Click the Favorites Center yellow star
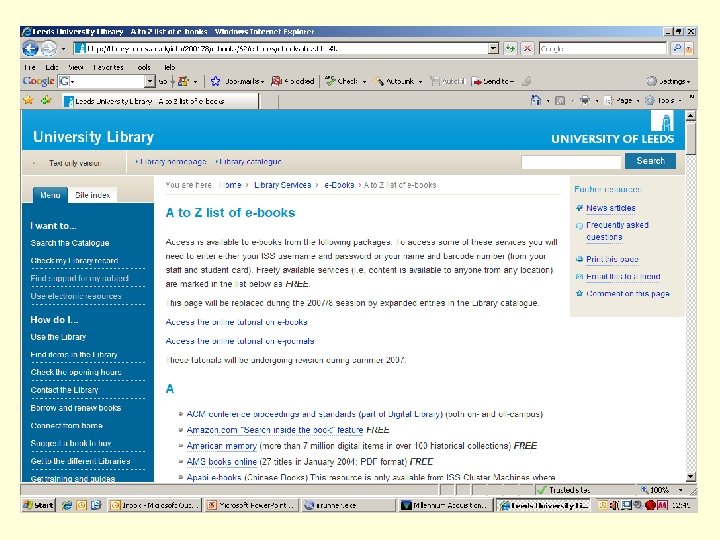The height and width of the screenshot is (540, 720). click(x=28, y=100)
